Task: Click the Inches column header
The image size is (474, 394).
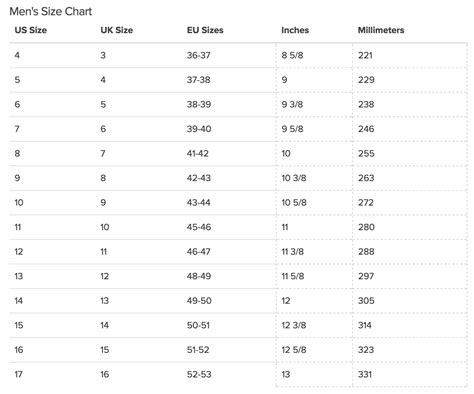Action: click(295, 30)
